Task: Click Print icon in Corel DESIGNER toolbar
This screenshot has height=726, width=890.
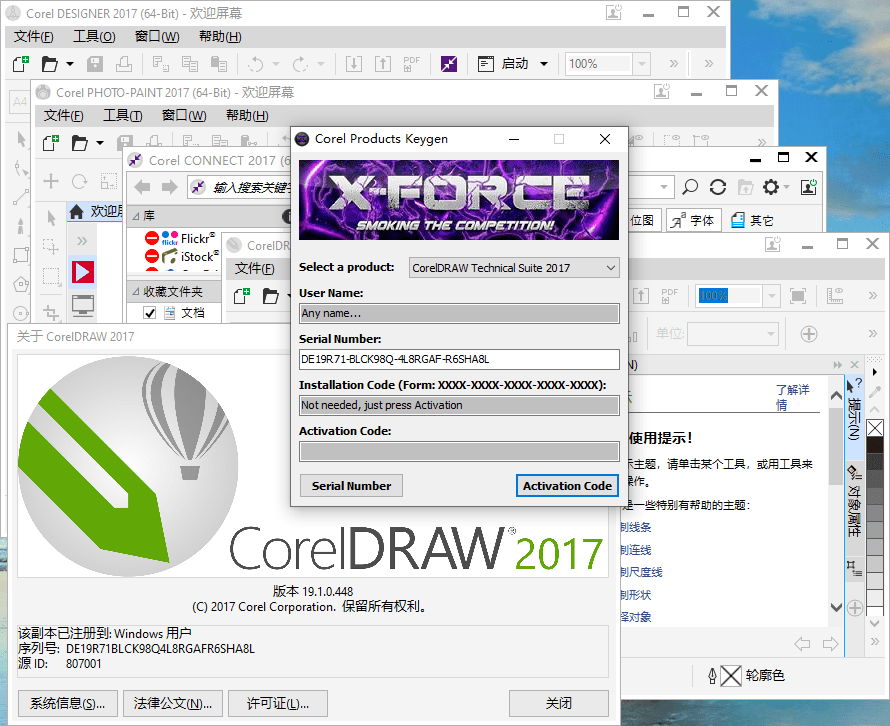Action: pyautogui.click(x=124, y=64)
